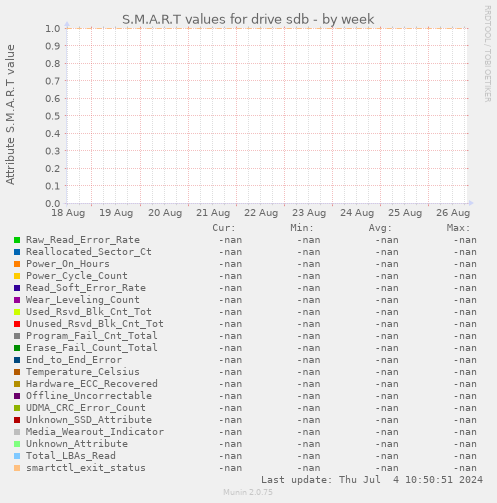Click the Min: column header
Image resolution: width=497 pixels, height=503 pixels.
302,228
